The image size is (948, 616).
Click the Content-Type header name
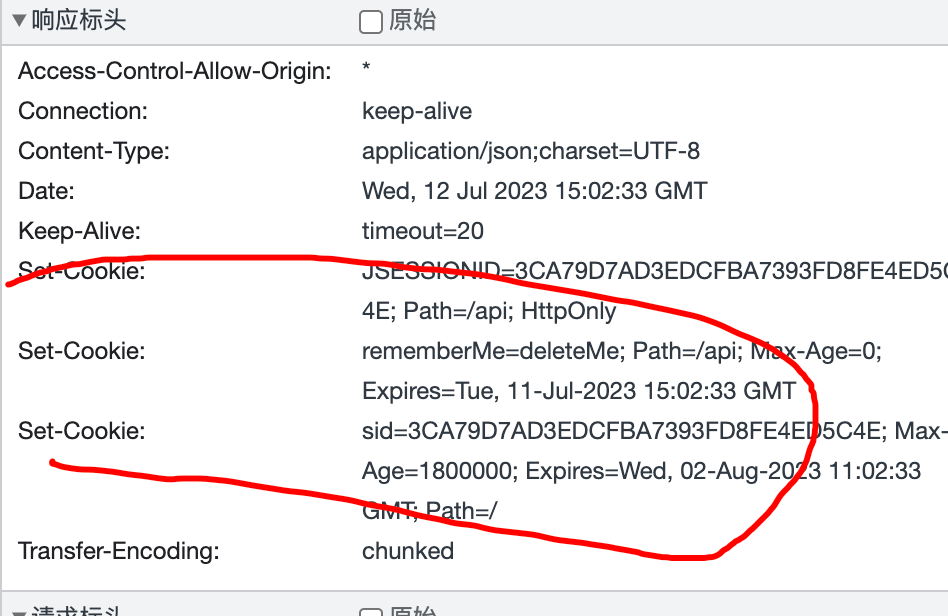click(94, 151)
